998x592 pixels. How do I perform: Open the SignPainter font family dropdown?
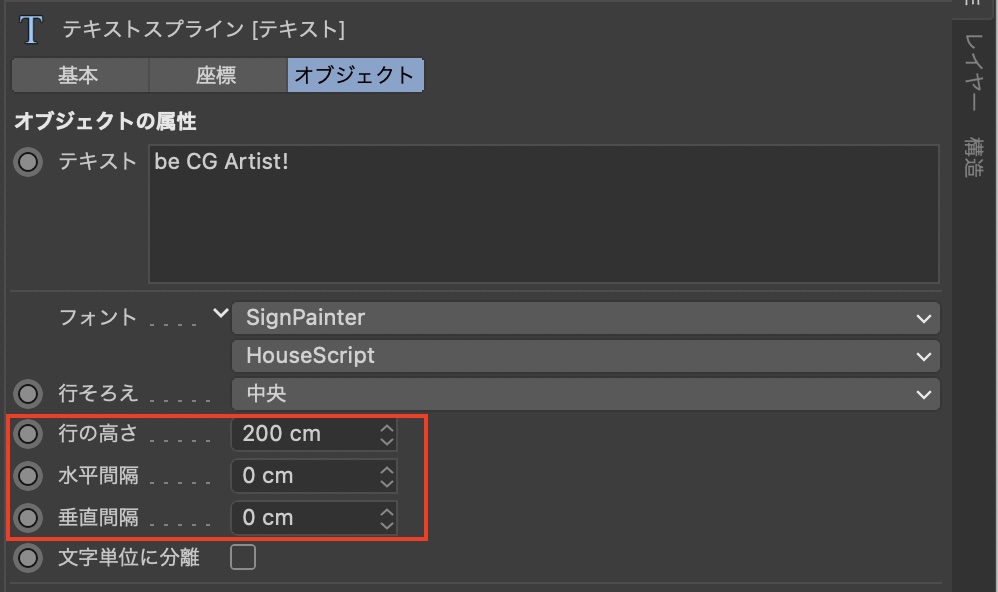(x=585, y=318)
